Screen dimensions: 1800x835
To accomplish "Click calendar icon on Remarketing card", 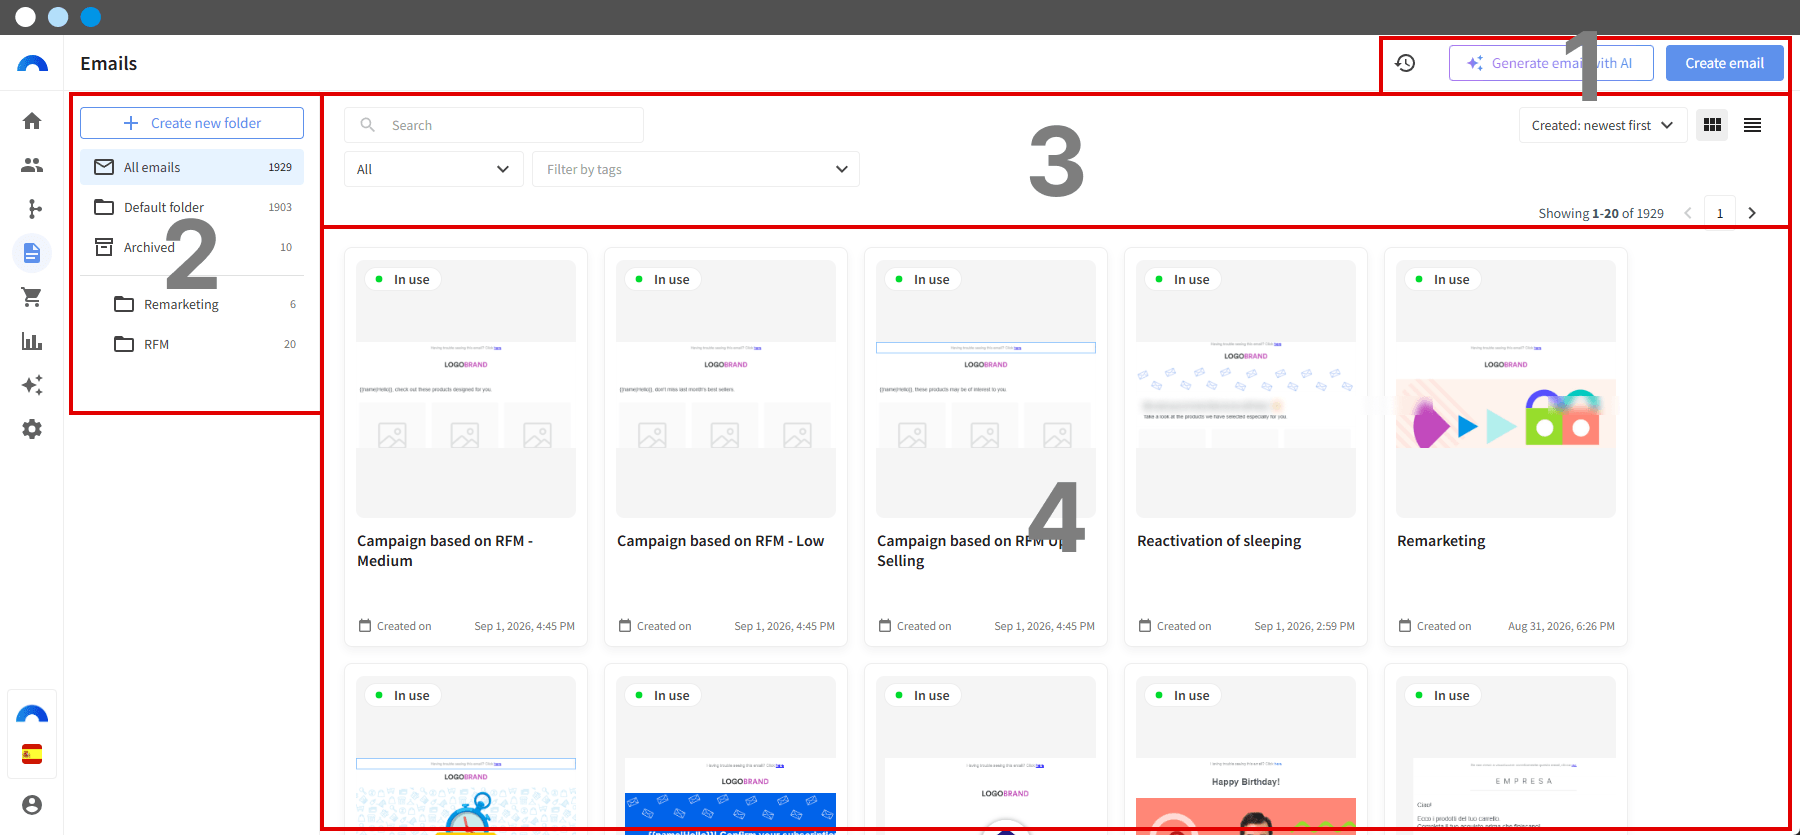I will pyautogui.click(x=1405, y=626).
